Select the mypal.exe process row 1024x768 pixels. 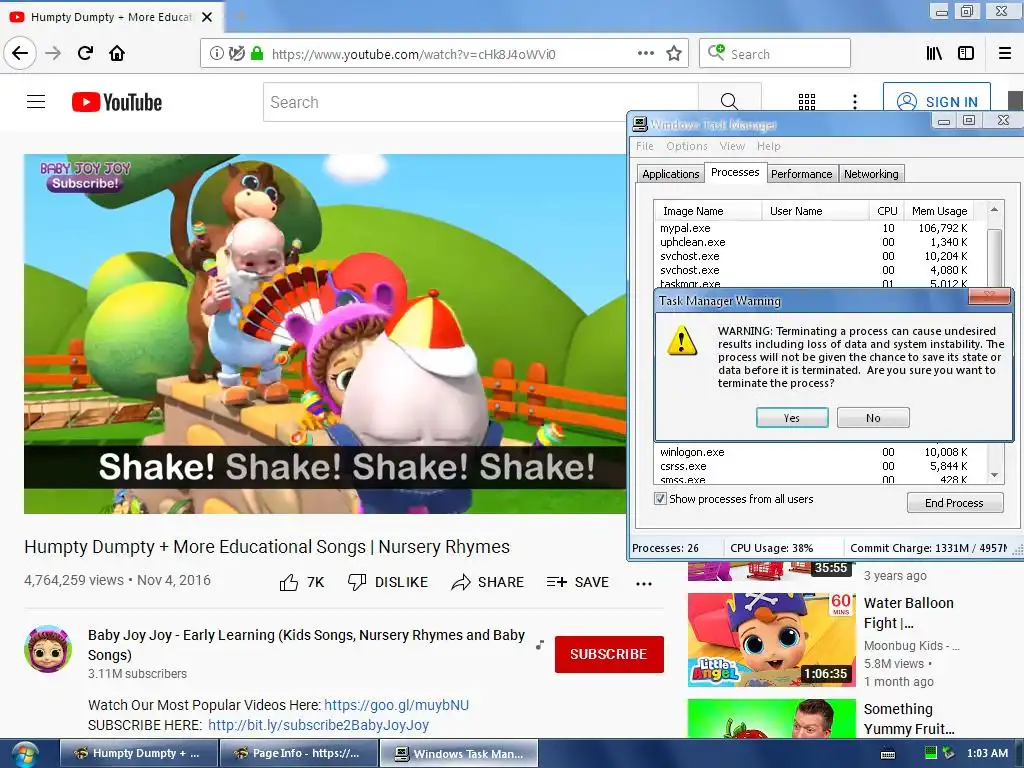coord(814,228)
